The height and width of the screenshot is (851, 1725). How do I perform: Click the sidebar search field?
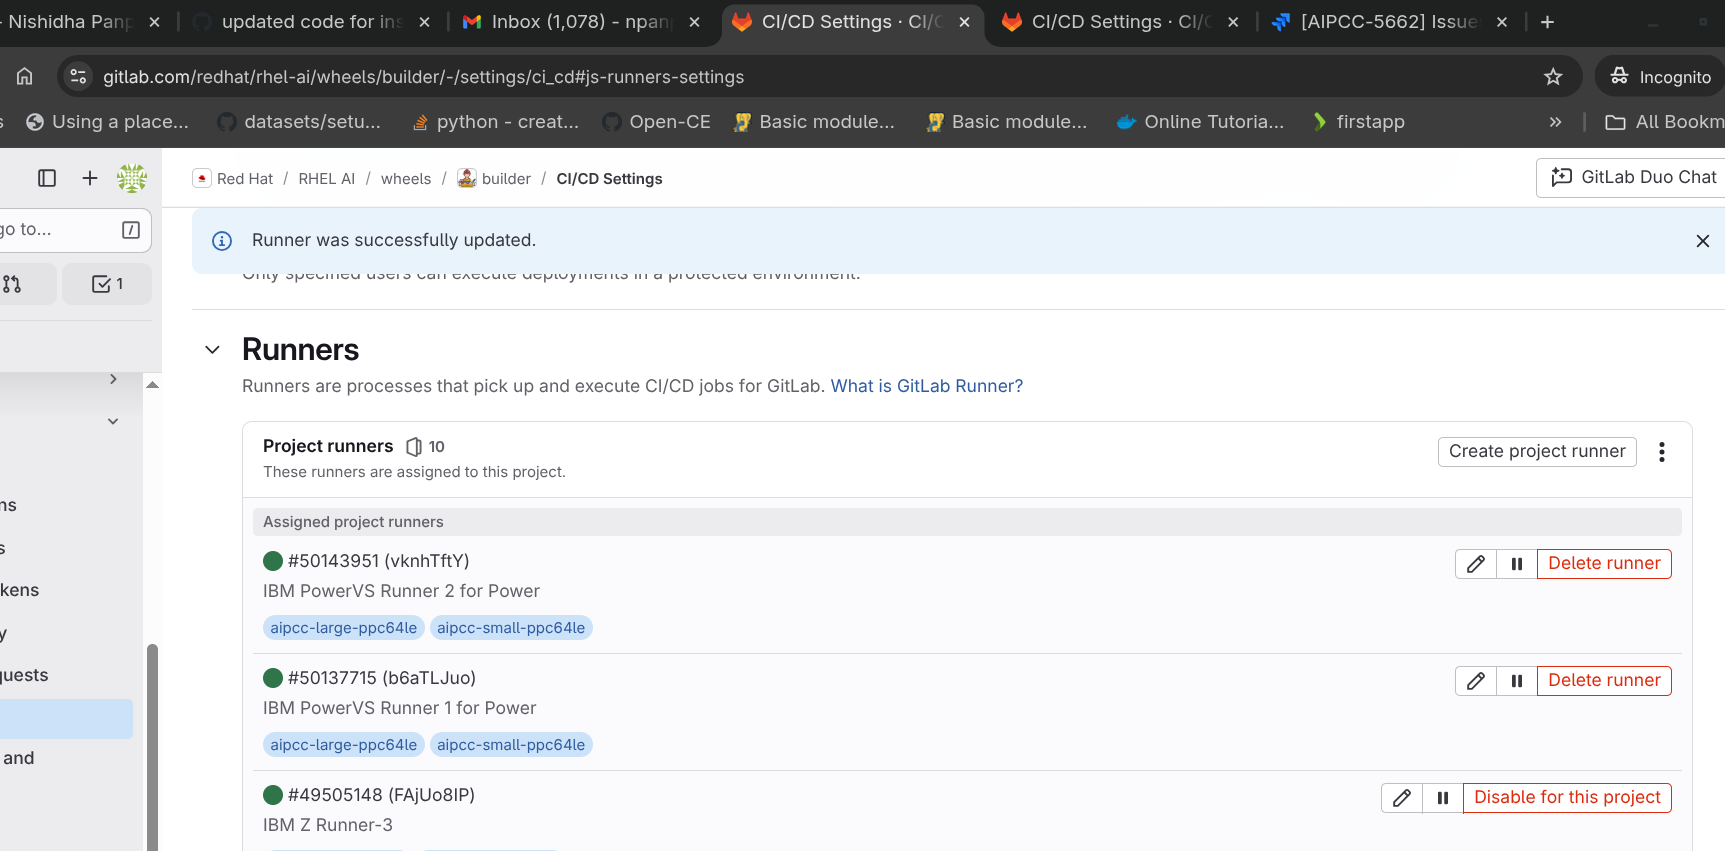[x=60, y=230]
